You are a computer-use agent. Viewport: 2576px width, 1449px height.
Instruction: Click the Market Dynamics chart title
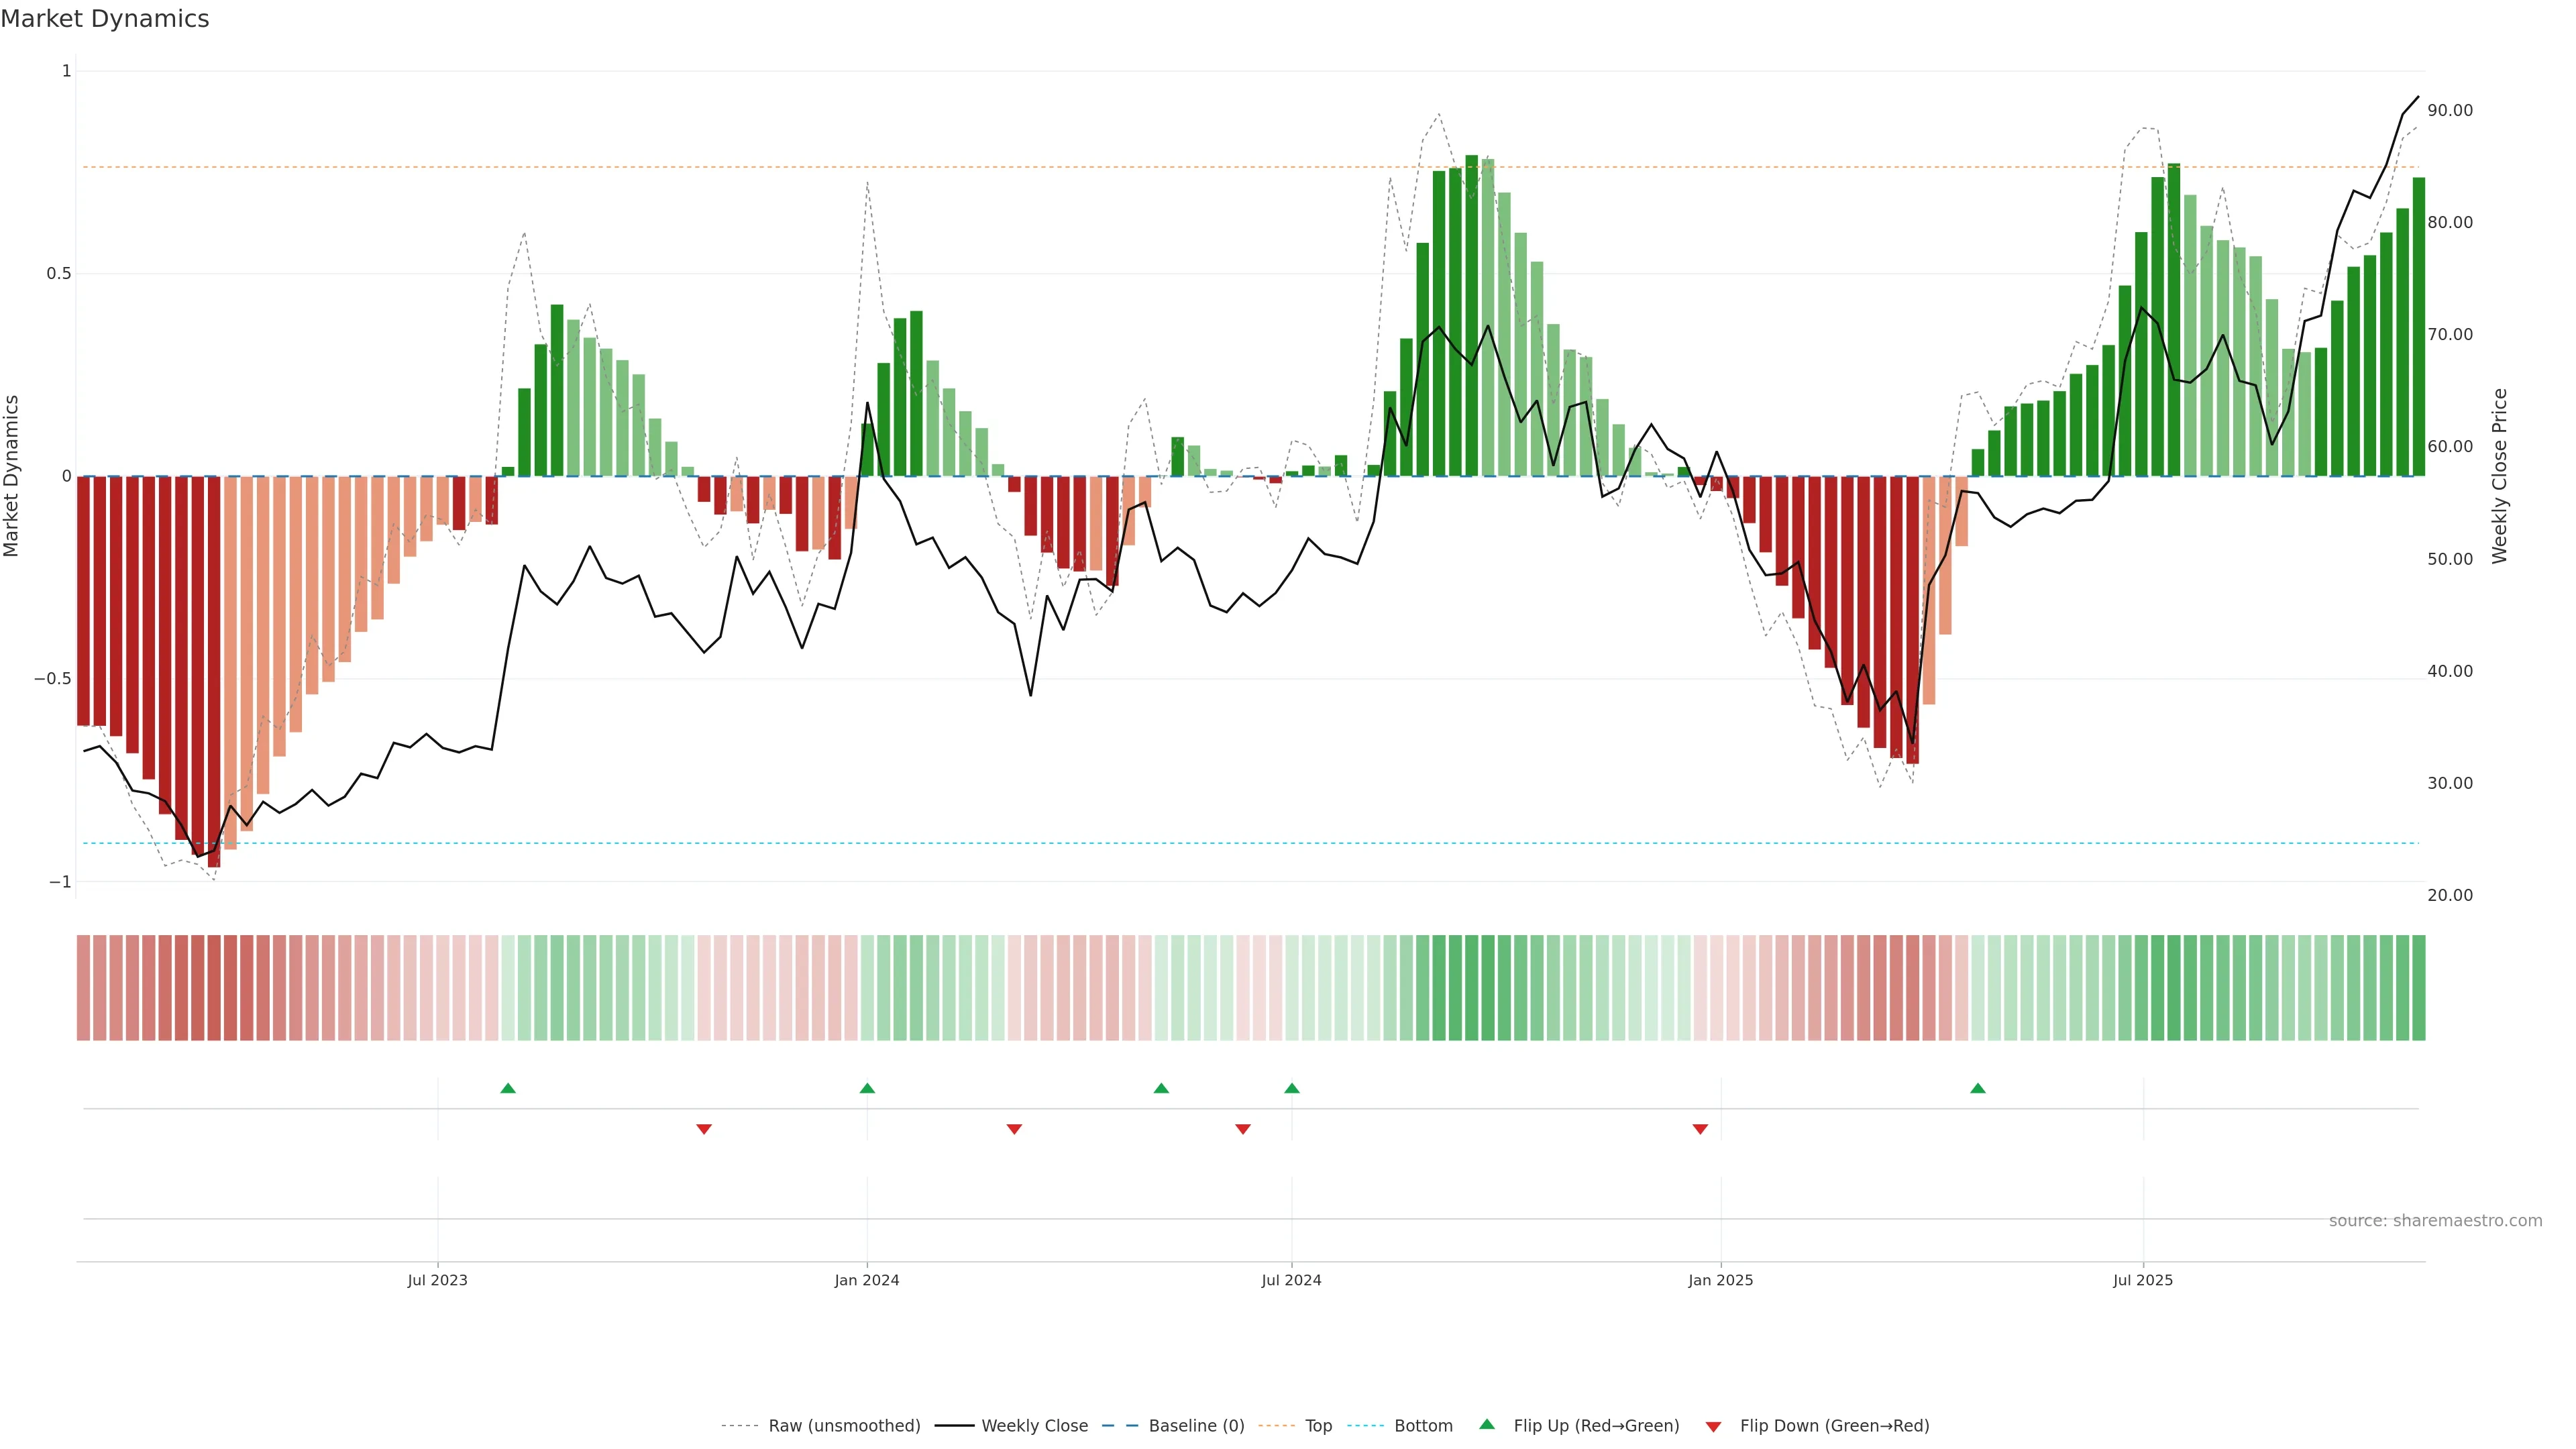point(105,19)
